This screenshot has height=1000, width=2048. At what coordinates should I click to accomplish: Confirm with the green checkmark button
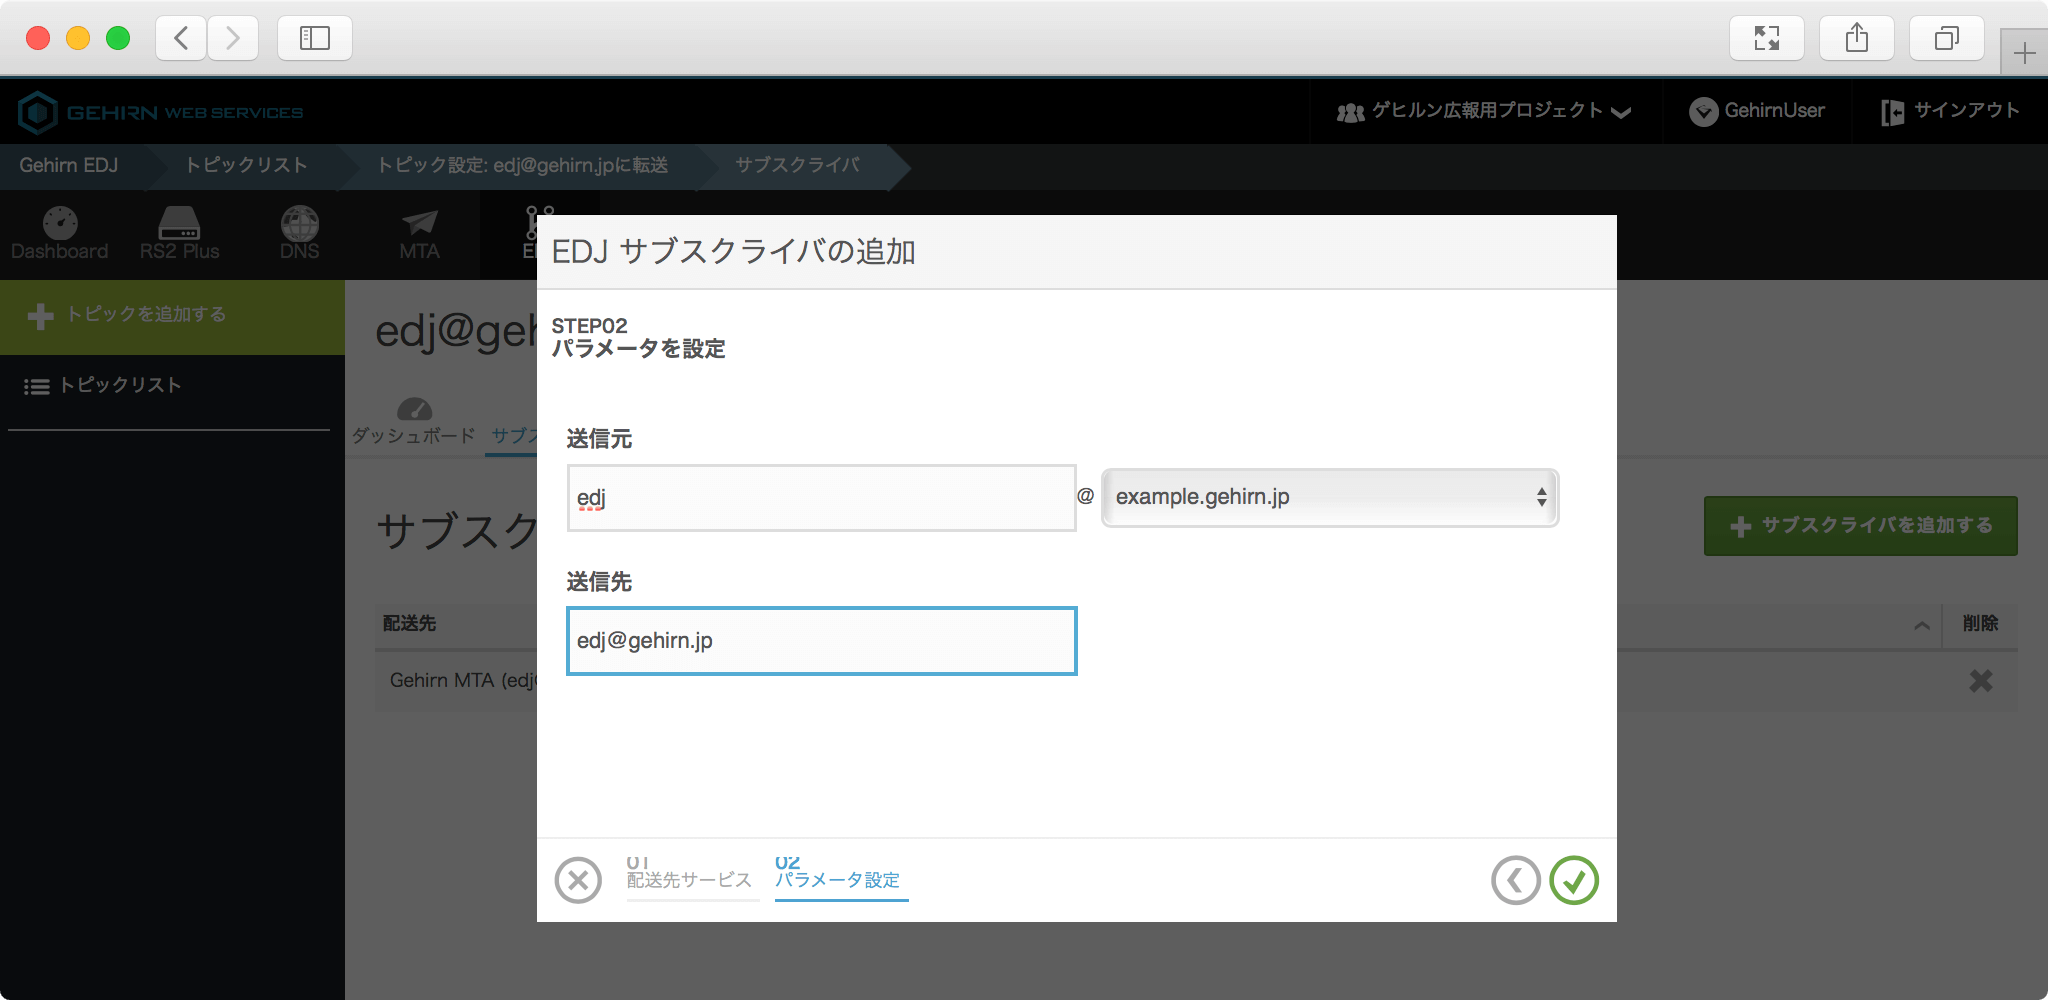tap(1574, 881)
